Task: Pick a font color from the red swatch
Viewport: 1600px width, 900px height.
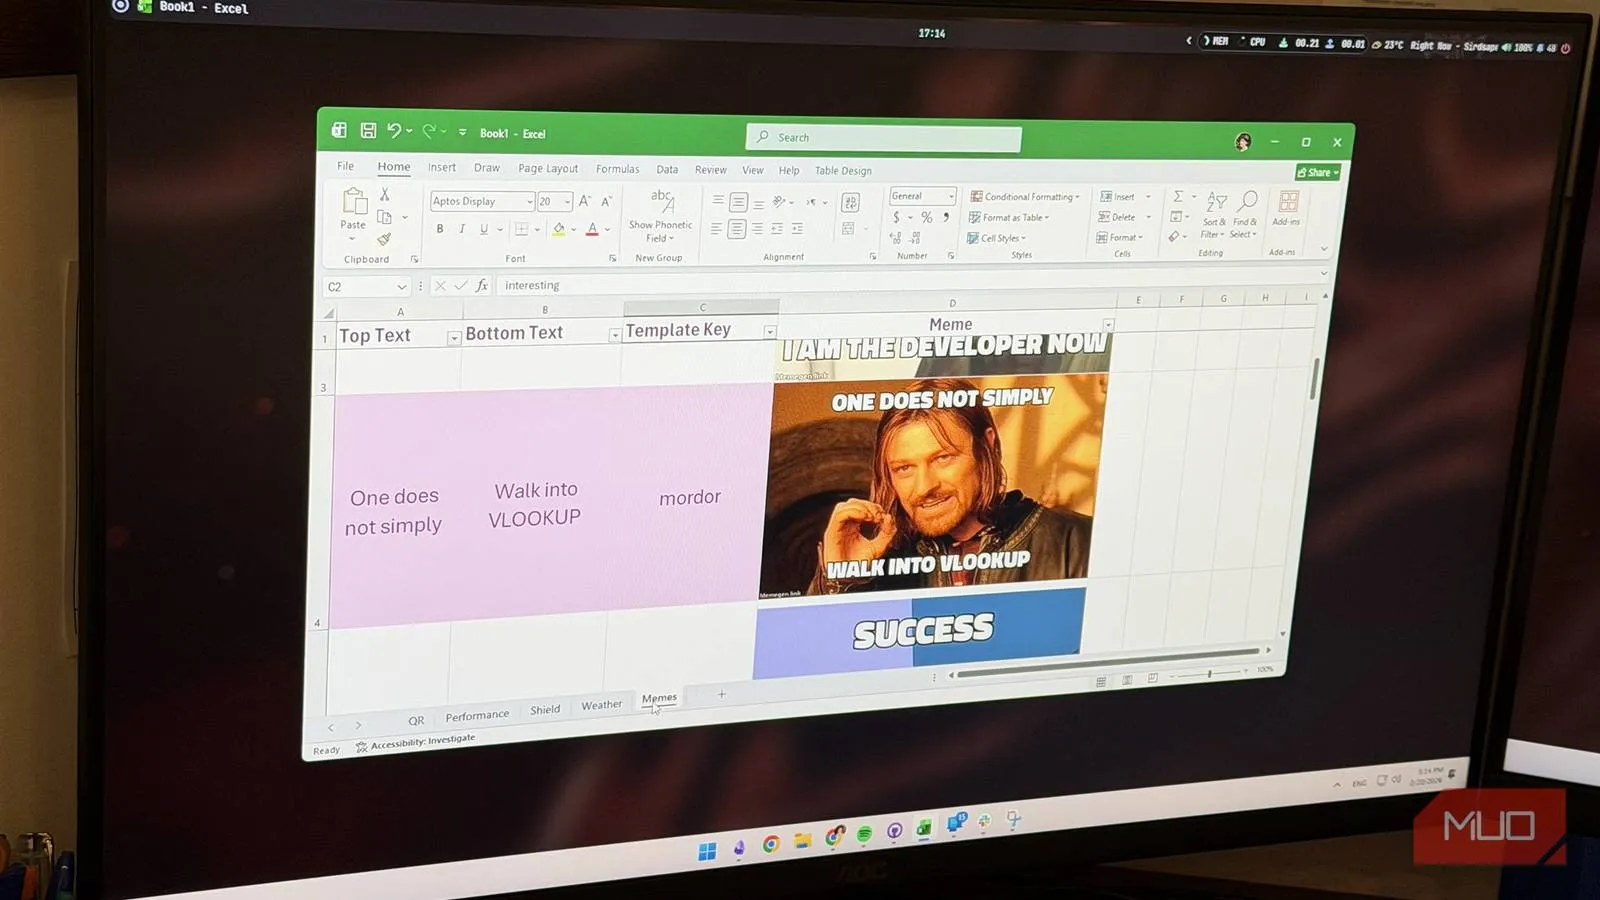Action: 592,228
